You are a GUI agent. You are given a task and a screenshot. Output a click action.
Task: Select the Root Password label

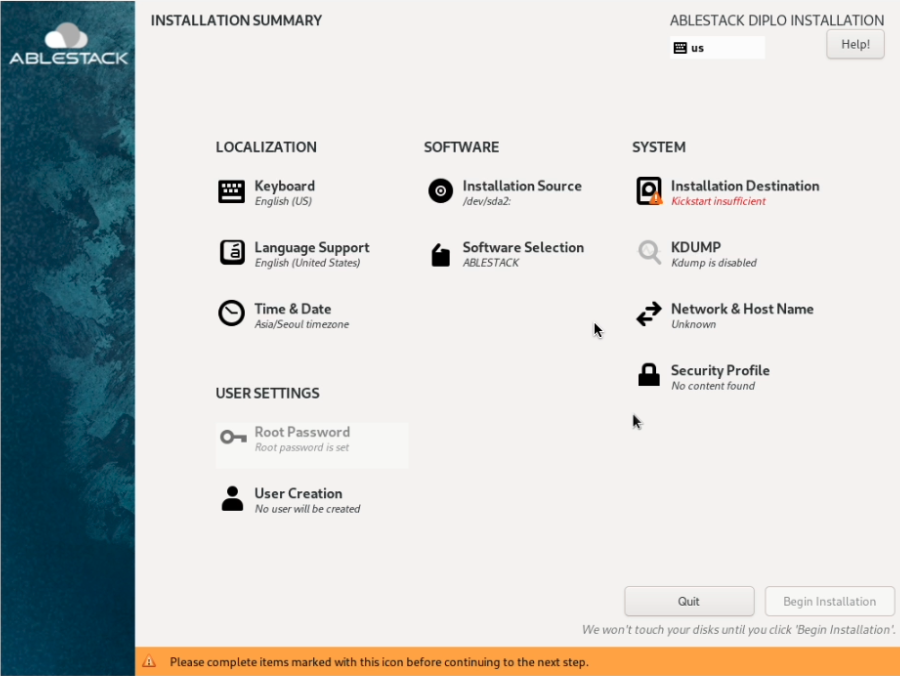coord(302,432)
